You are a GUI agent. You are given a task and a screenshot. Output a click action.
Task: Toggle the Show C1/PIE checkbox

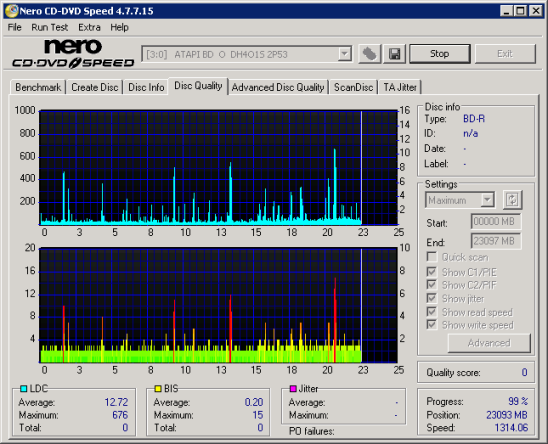point(432,272)
